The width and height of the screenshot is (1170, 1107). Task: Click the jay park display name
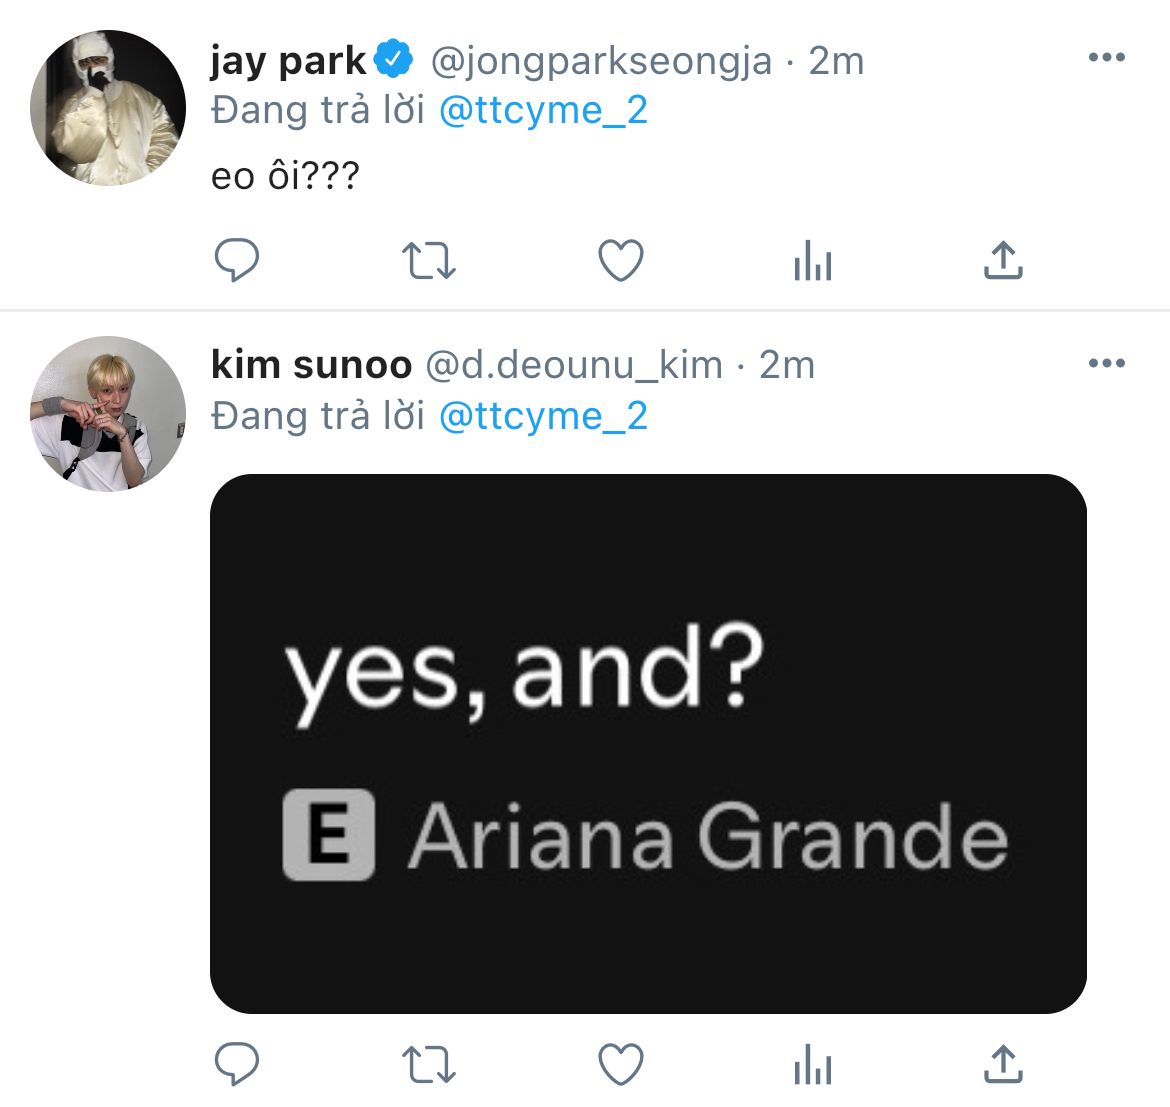tap(288, 61)
